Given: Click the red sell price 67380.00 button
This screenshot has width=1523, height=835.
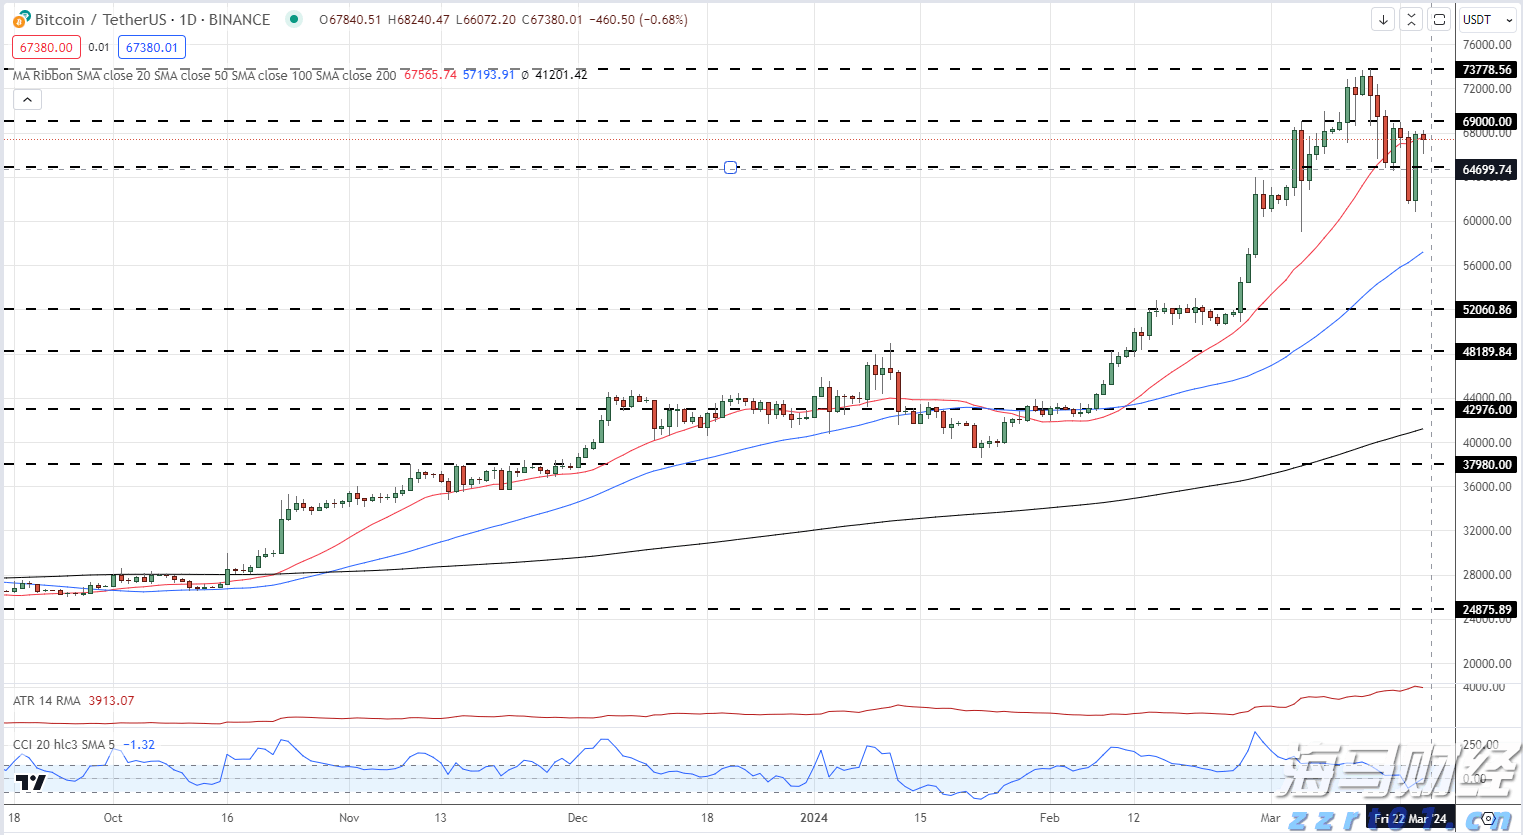Looking at the screenshot, I should (46, 47).
